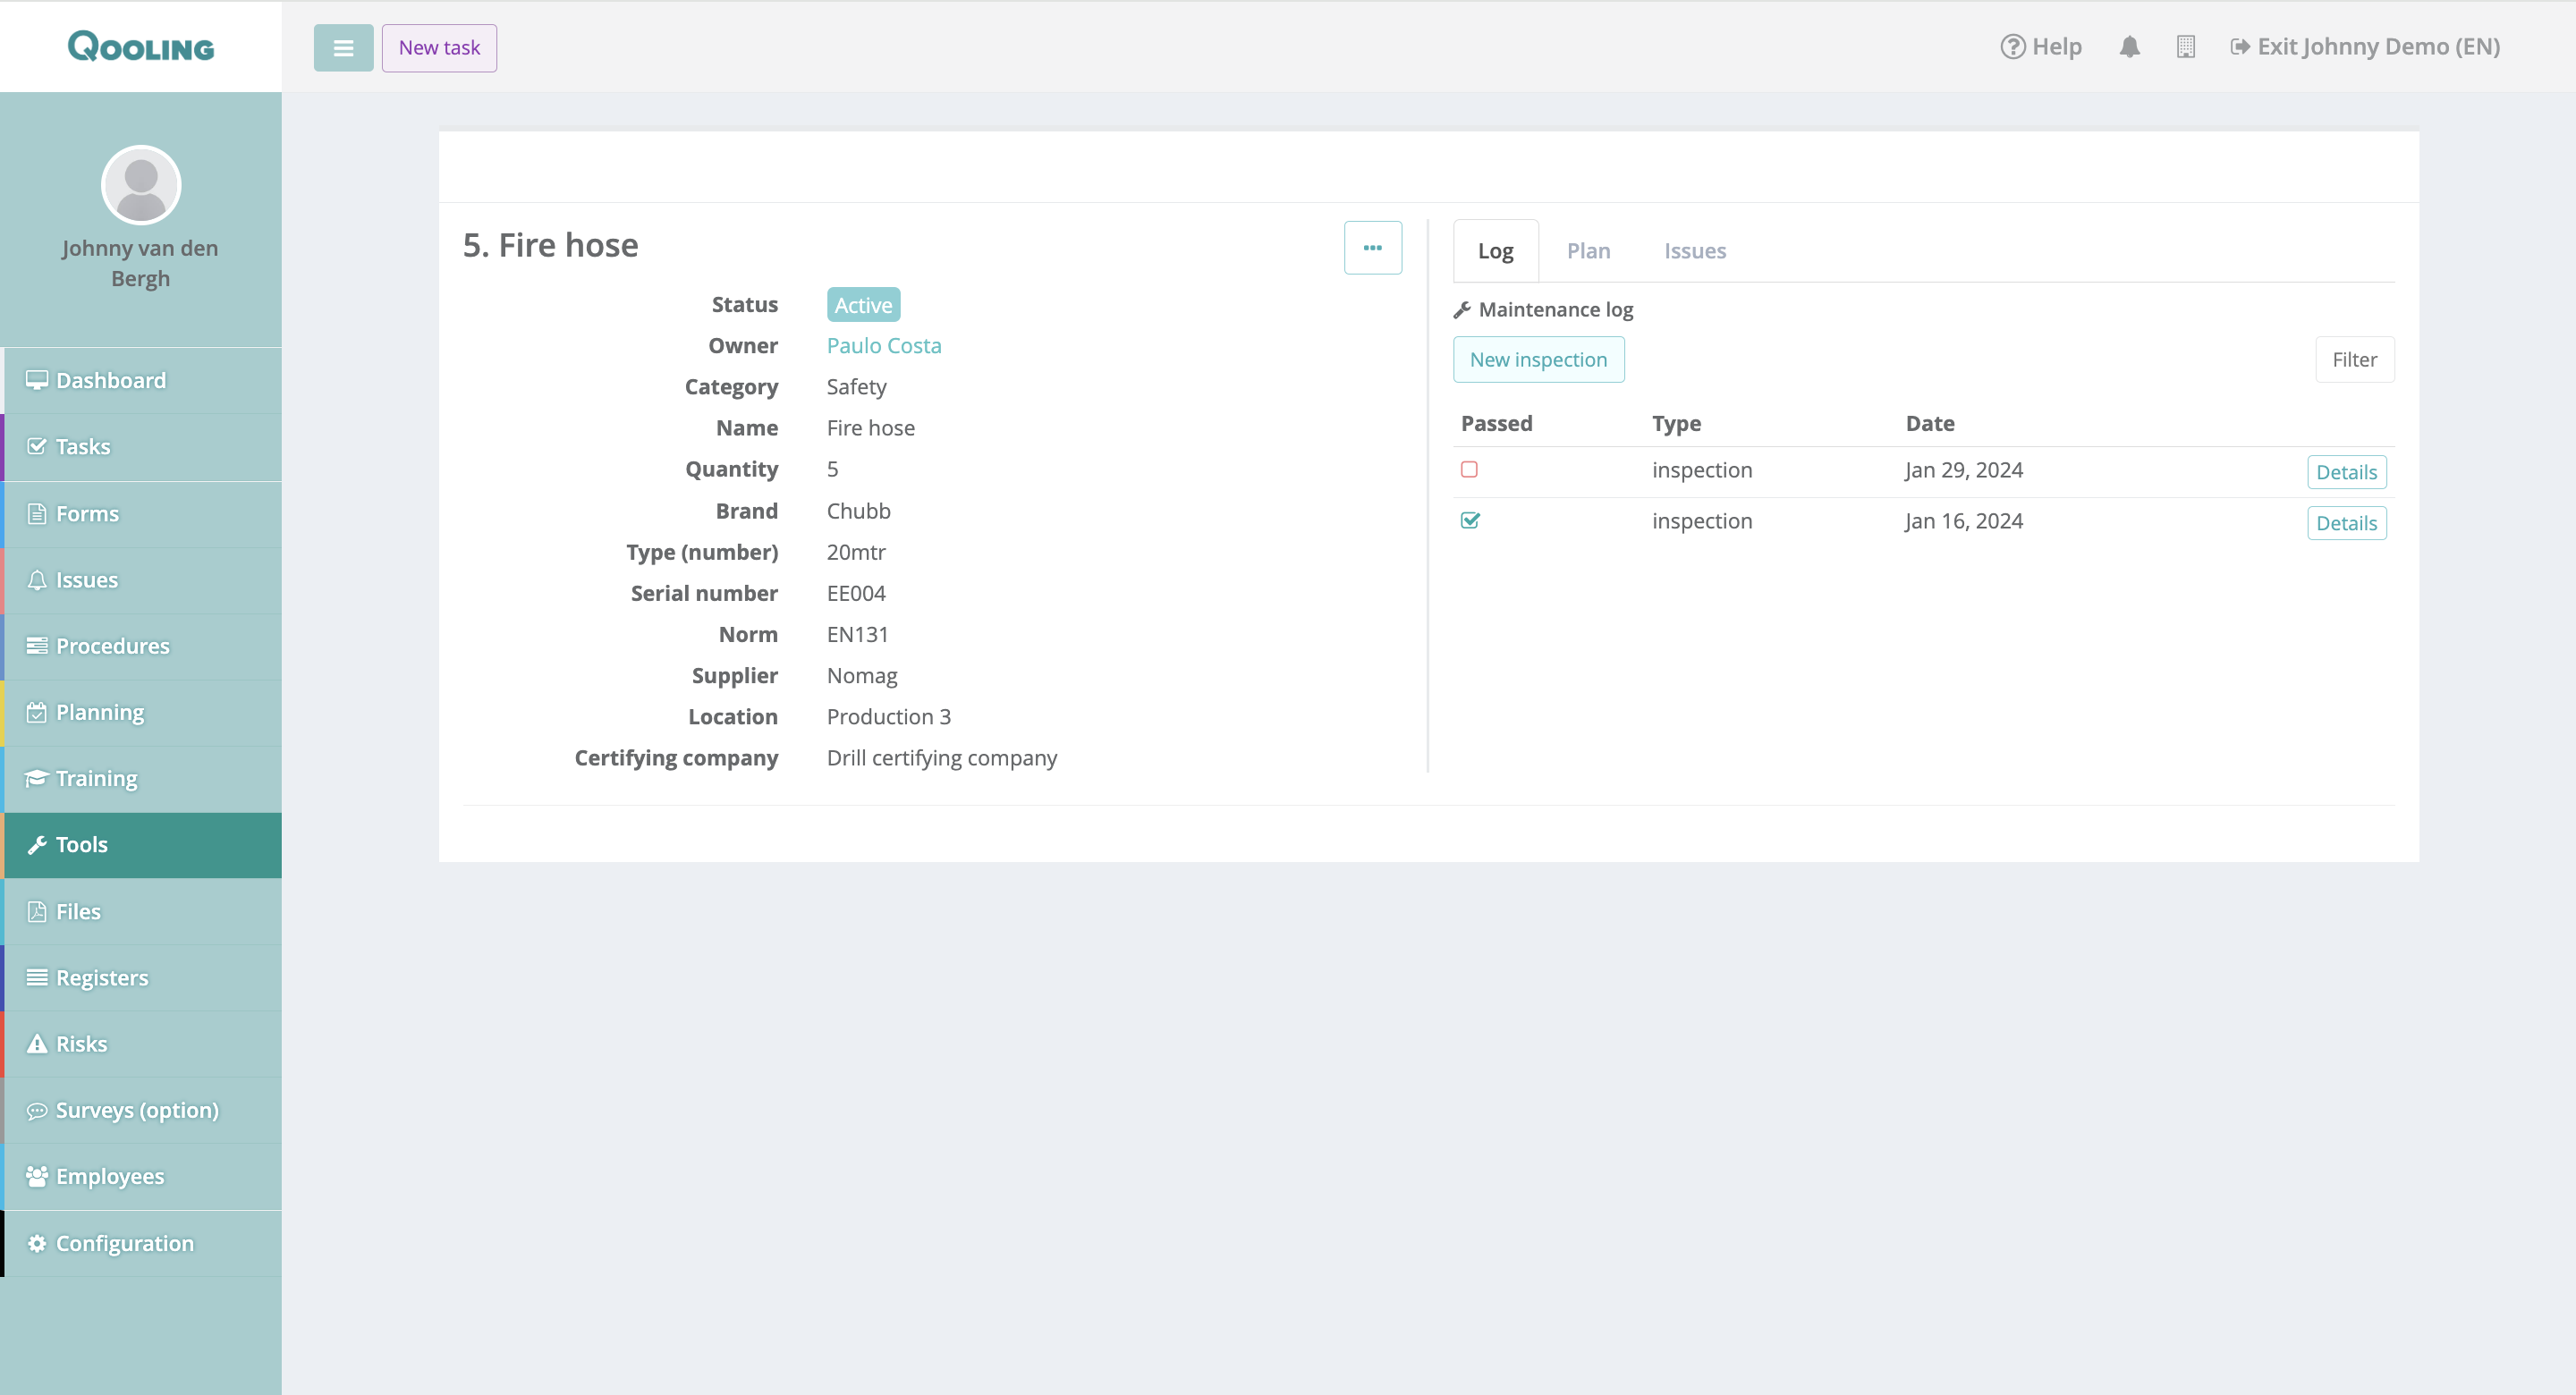
Task: Open Training in the sidebar
Action: [x=96, y=778]
